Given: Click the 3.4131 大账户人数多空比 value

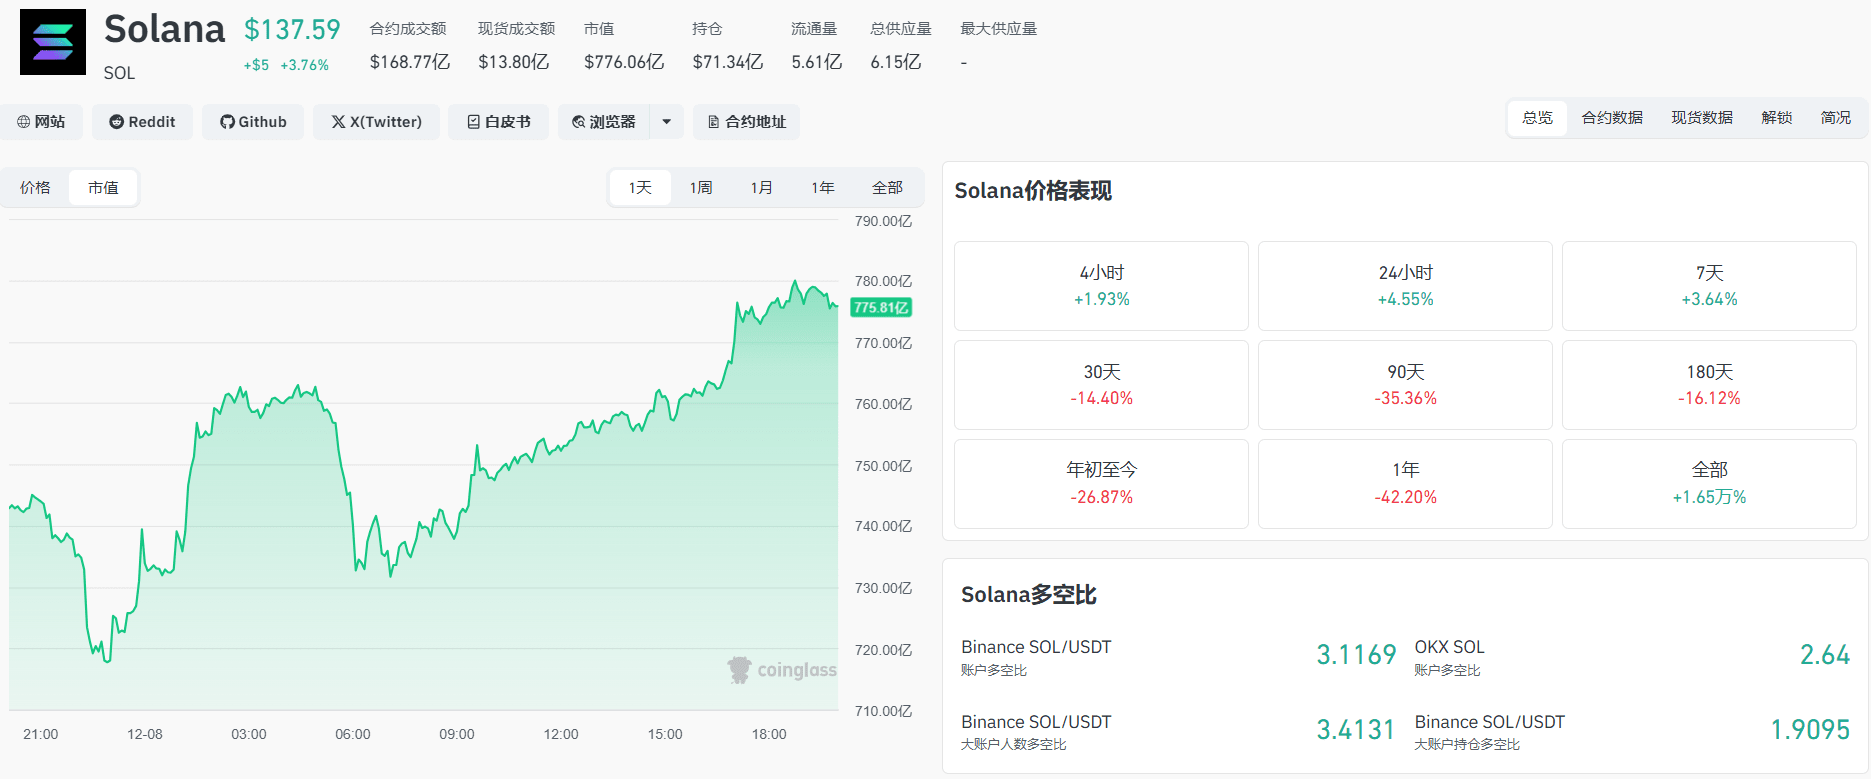Looking at the screenshot, I should tap(1356, 730).
